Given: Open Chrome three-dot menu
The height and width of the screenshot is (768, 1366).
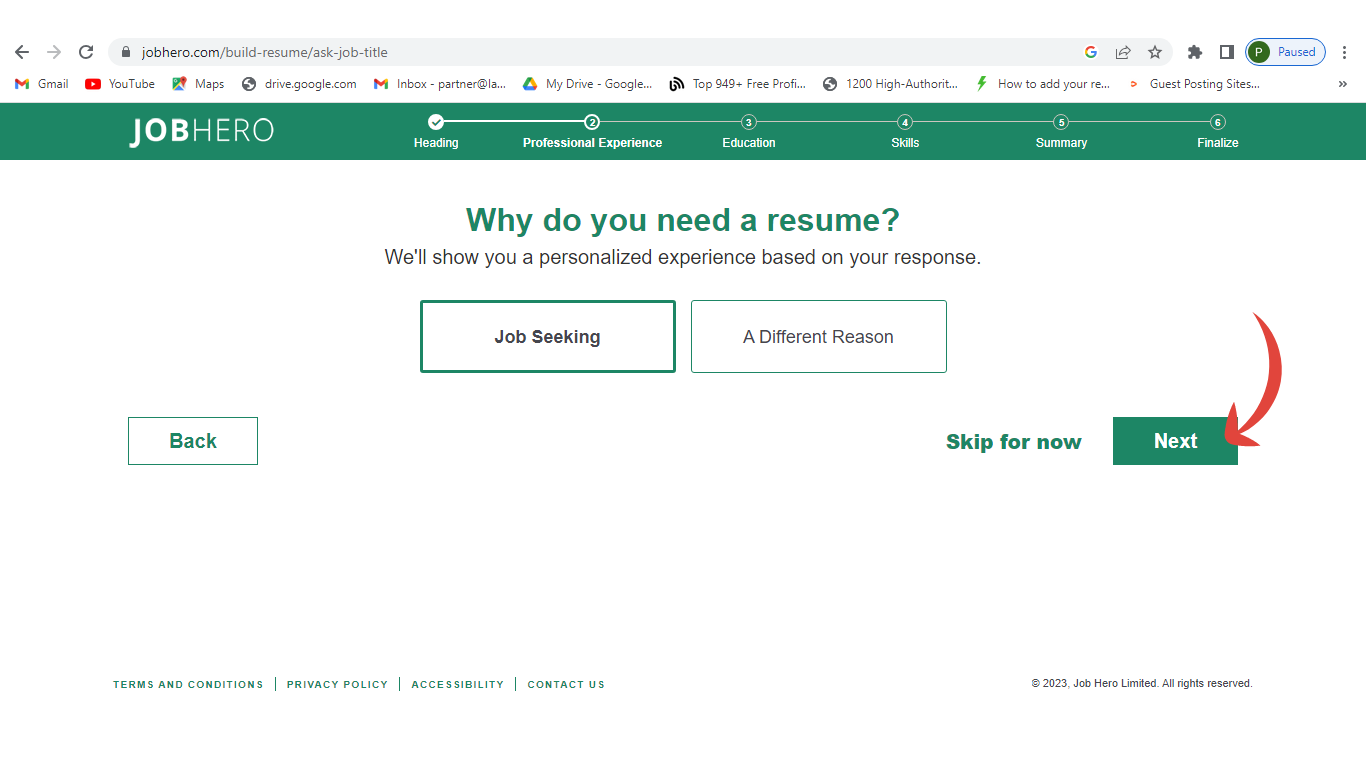Looking at the screenshot, I should click(1344, 52).
